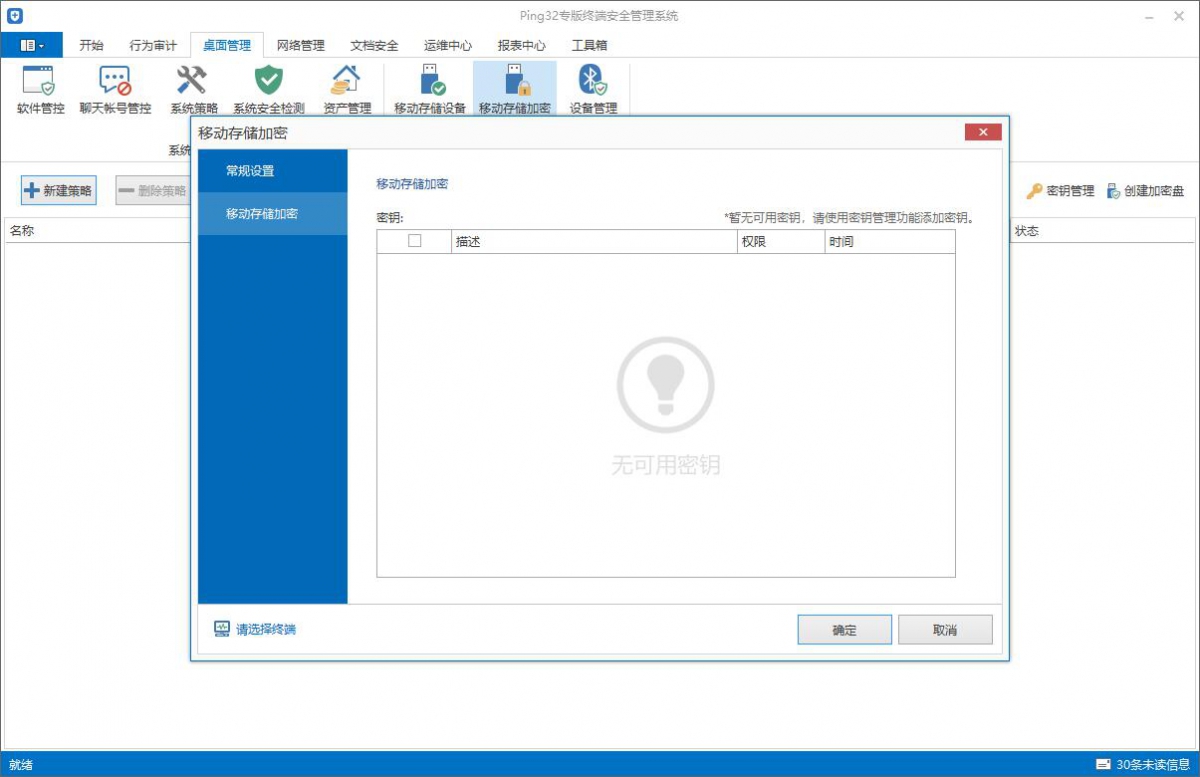Click the 权限 column header
The height and width of the screenshot is (777, 1200).
point(780,242)
